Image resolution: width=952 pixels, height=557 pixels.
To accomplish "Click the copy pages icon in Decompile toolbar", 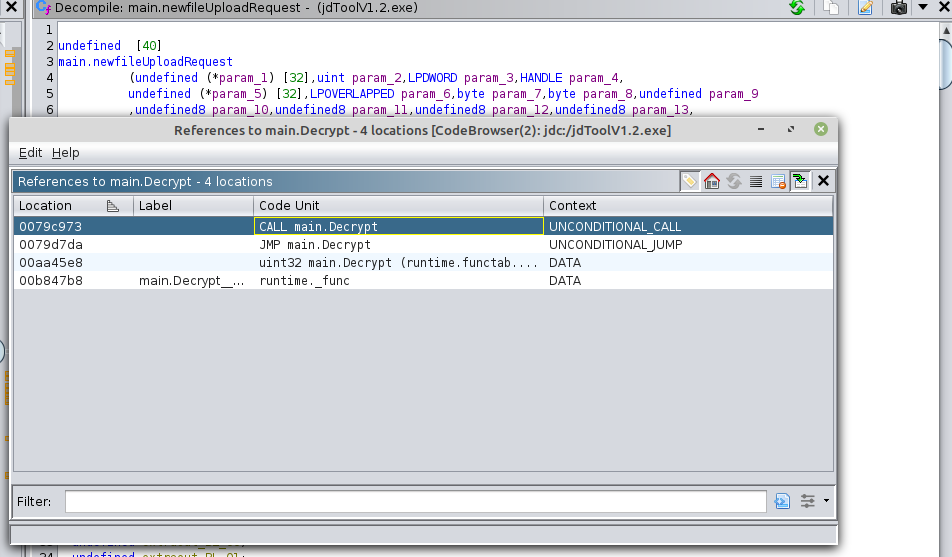I will (831, 8).
